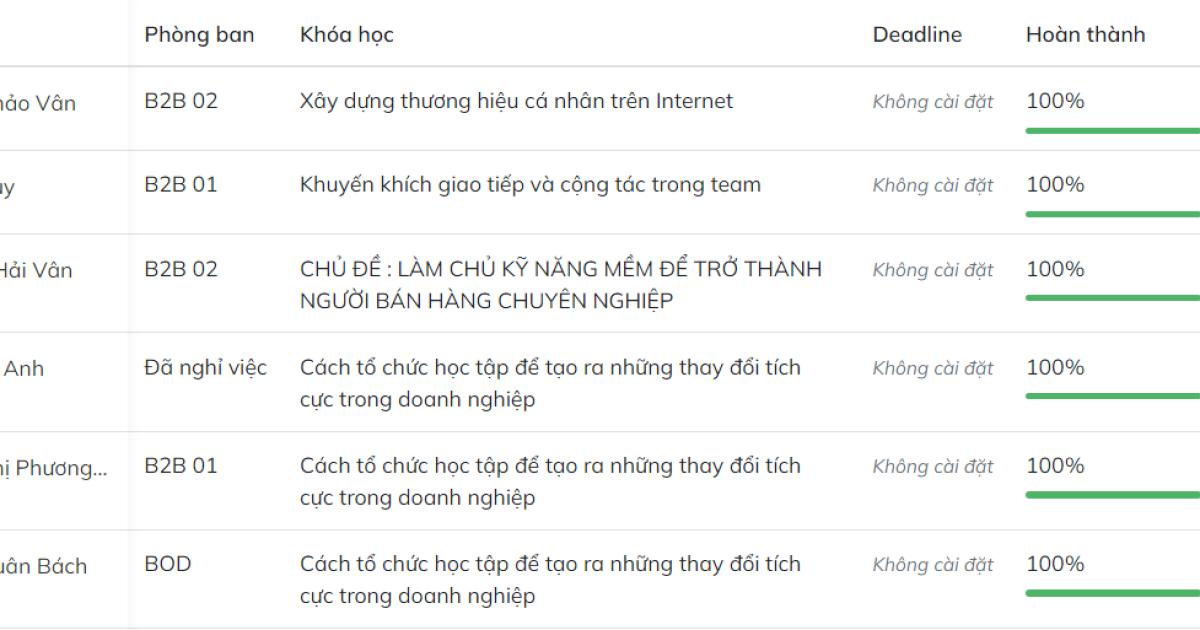The image size is (1200, 630).
Task: Sort by the "Deadline" column header
Action: pyautogui.click(x=917, y=34)
